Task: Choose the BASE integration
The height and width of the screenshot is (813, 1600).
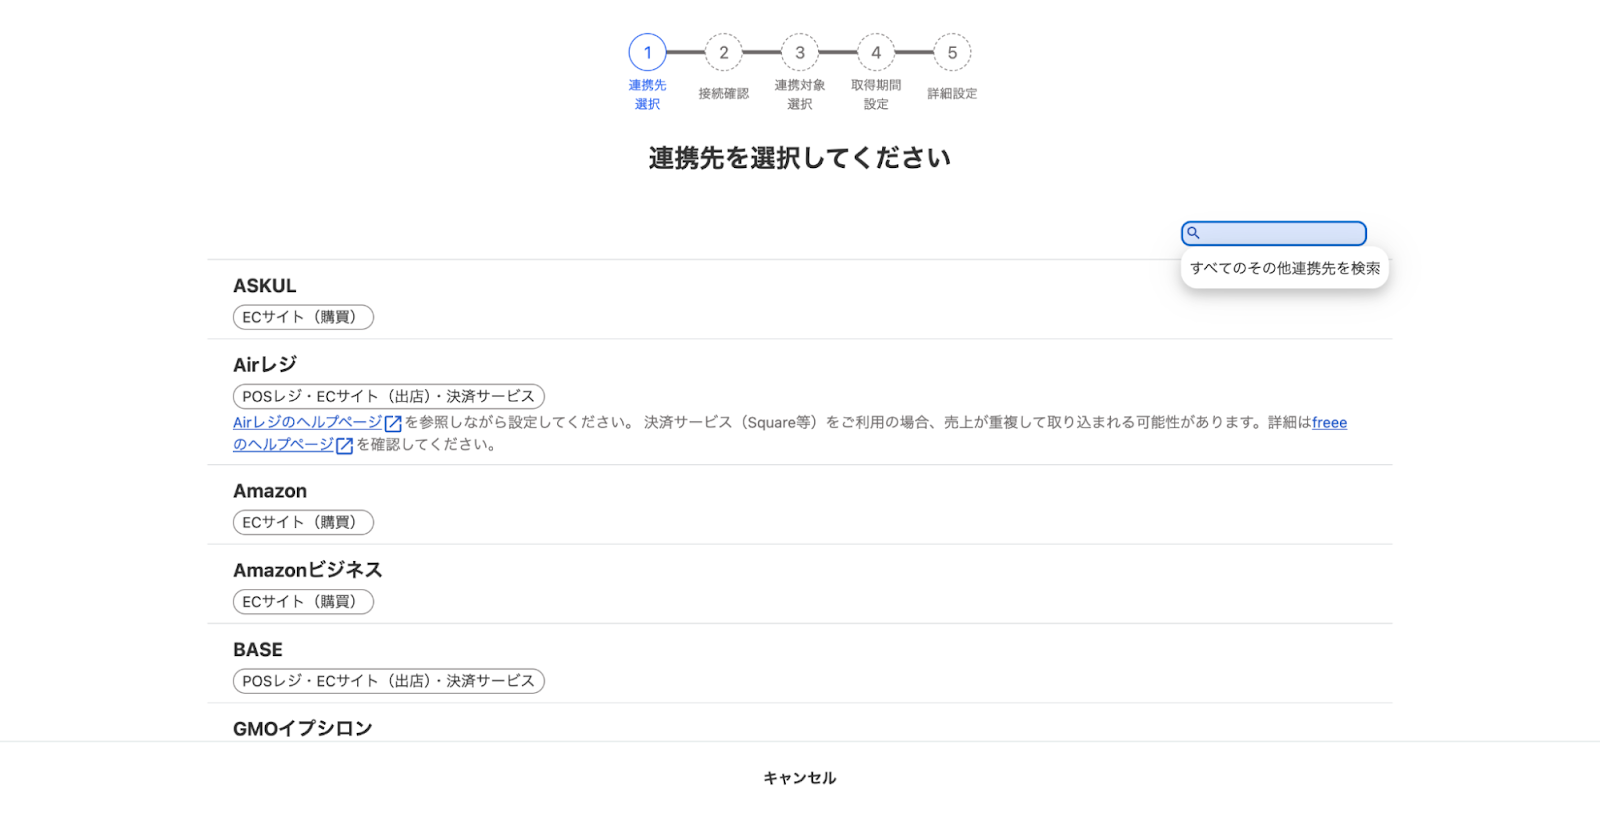Action: (800, 664)
